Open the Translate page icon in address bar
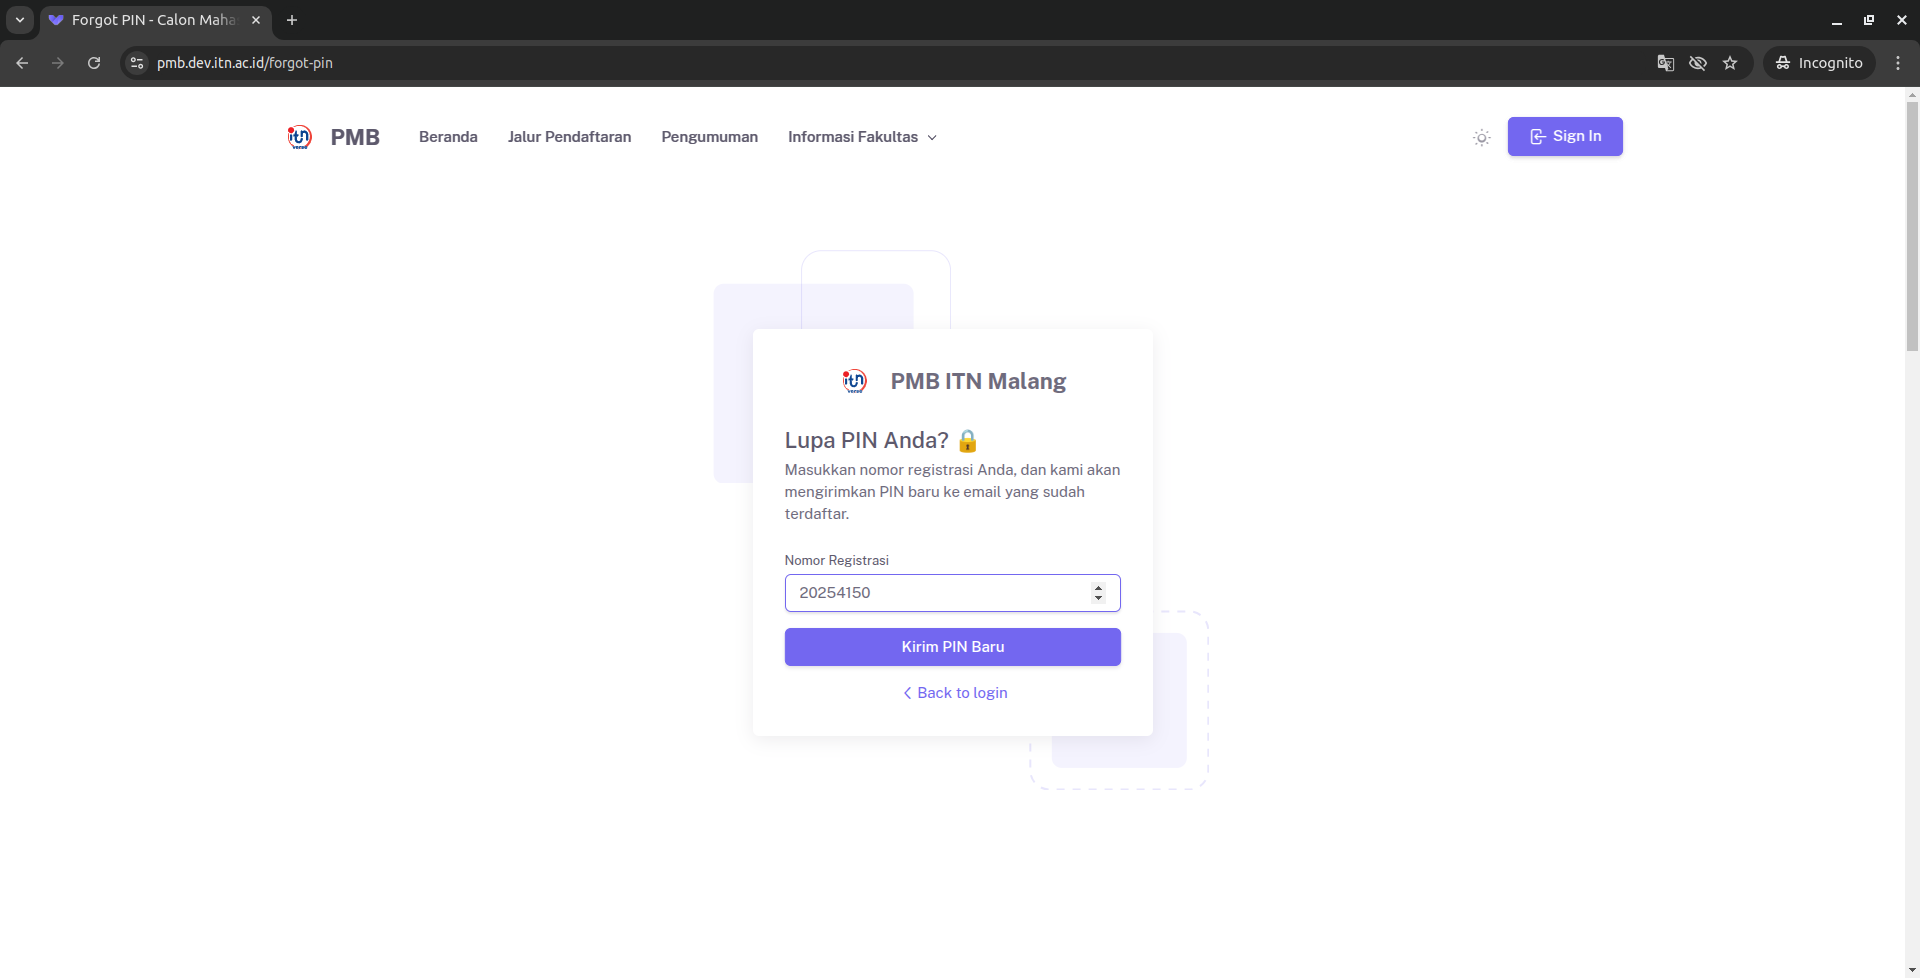 pos(1666,63)
